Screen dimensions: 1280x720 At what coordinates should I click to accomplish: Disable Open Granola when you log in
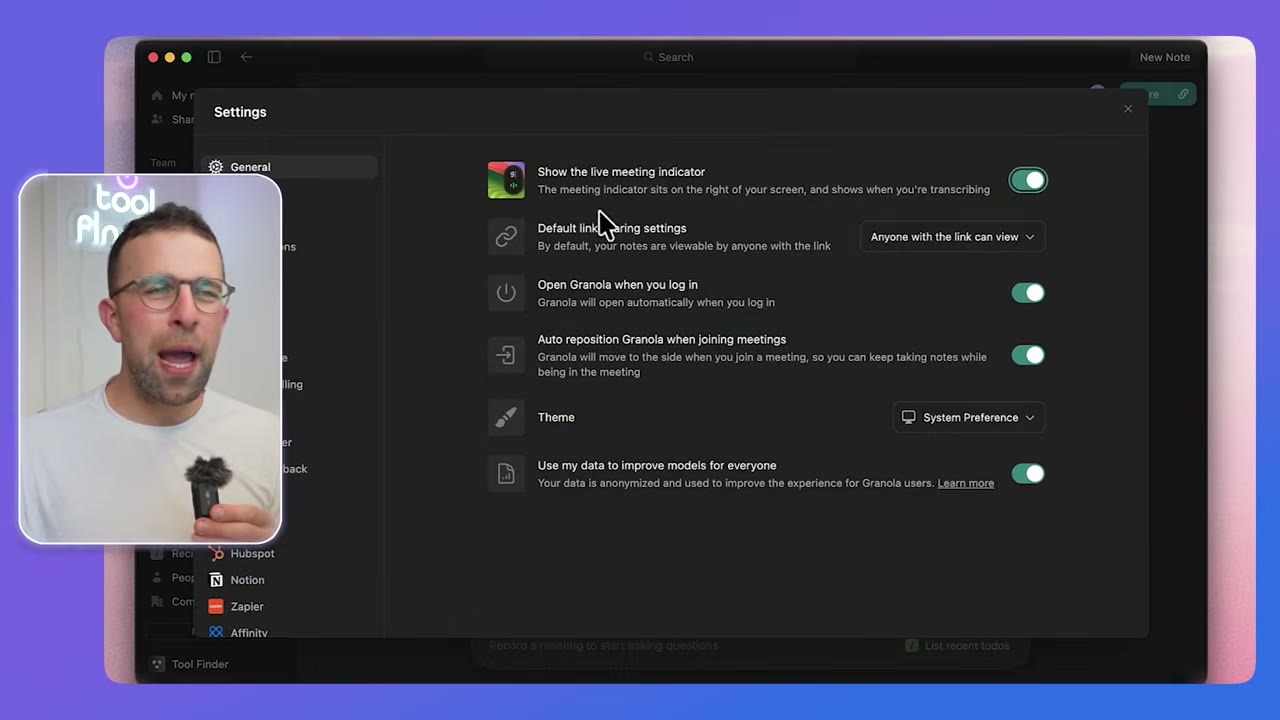point(1028,293)
